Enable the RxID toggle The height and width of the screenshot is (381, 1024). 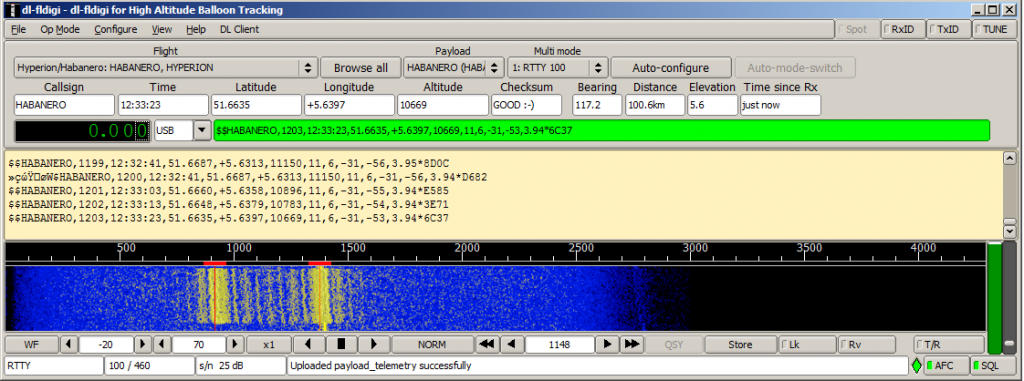[x=903, y=29]
